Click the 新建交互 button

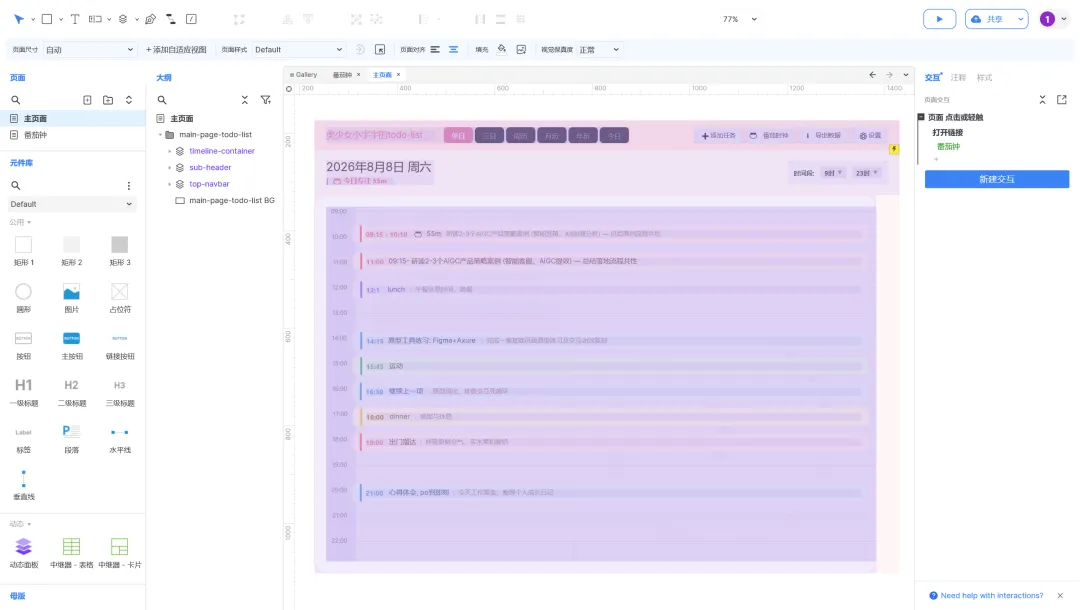(997, 179)
